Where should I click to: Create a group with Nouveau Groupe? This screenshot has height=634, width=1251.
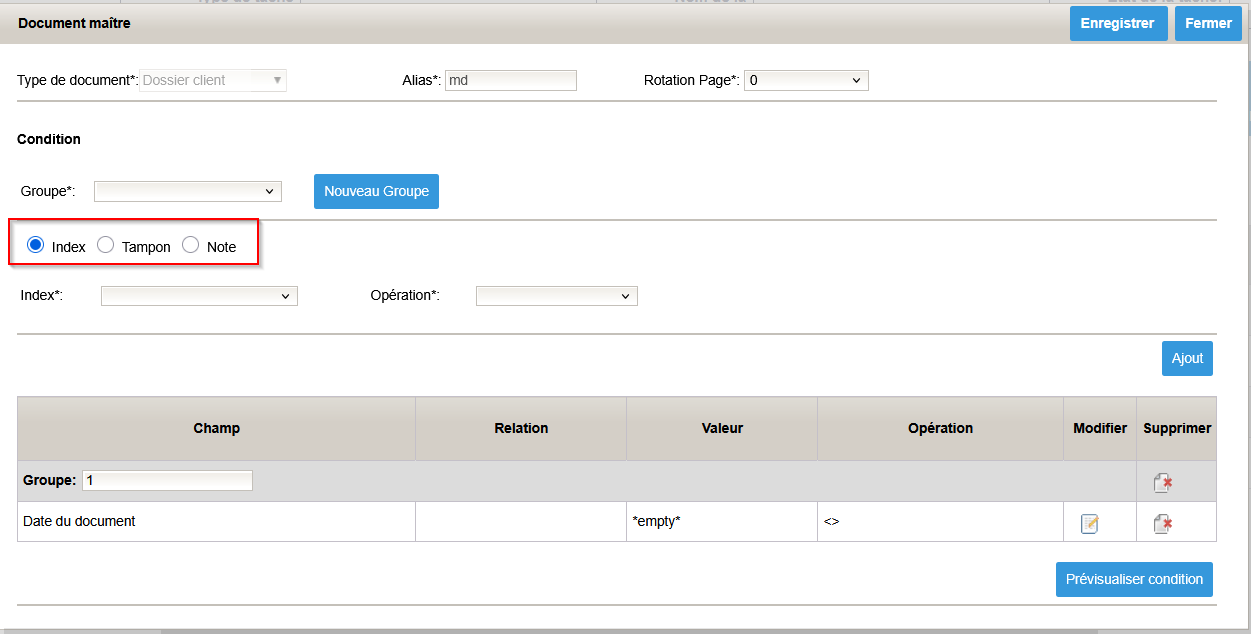[376, 191]
